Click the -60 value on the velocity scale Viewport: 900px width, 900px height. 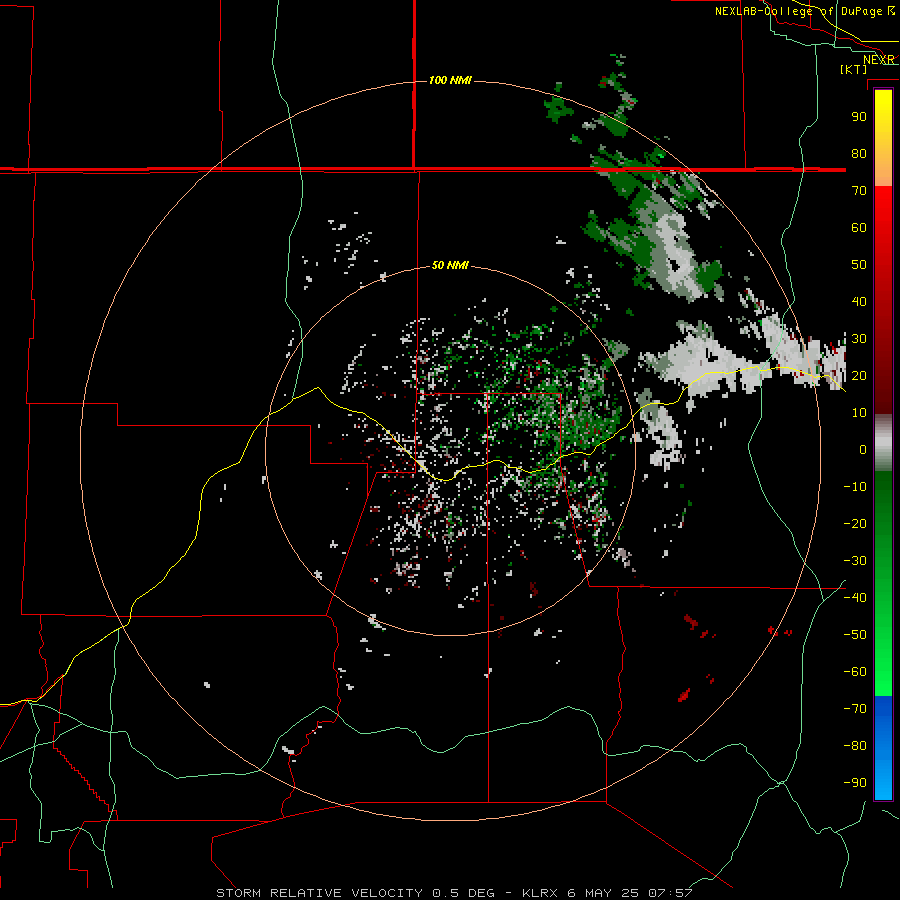tap(855, 672)
